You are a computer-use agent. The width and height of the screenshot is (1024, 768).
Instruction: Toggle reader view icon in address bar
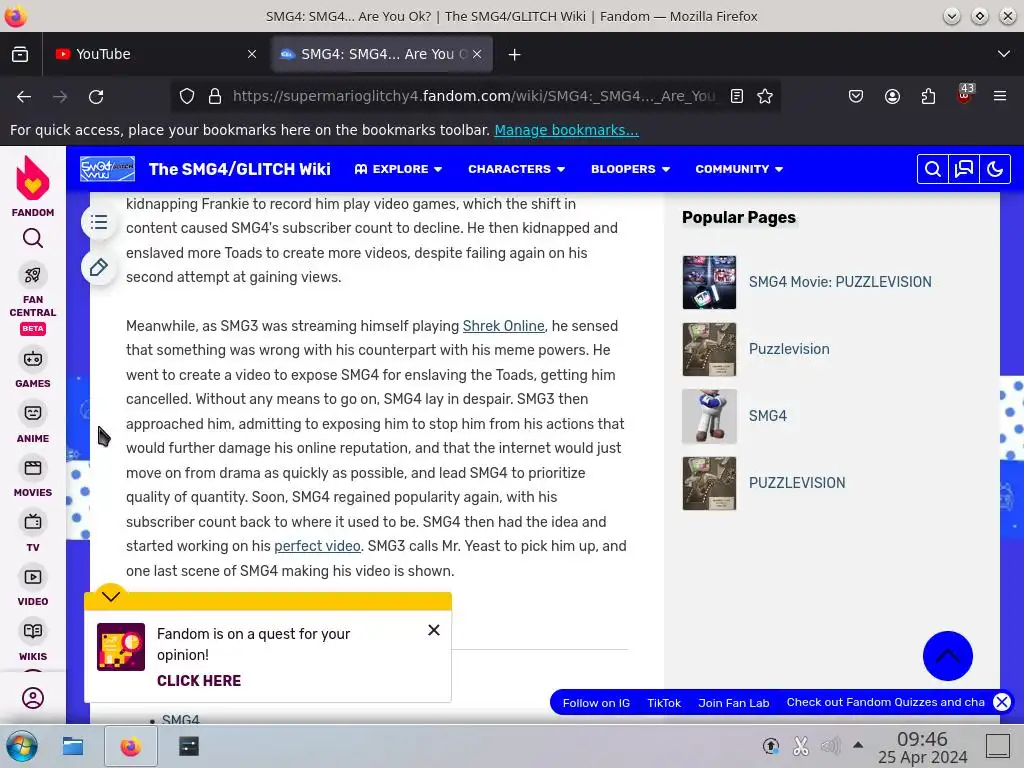point(737,97)
